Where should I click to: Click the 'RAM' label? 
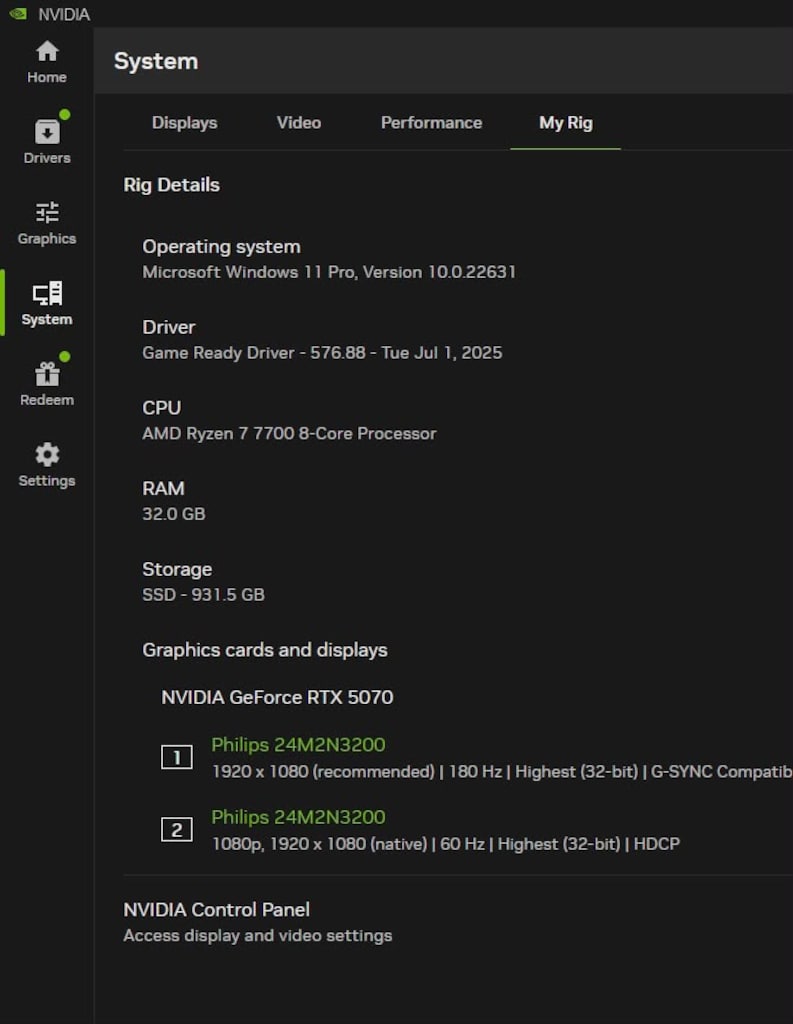(x=163, y=488)
